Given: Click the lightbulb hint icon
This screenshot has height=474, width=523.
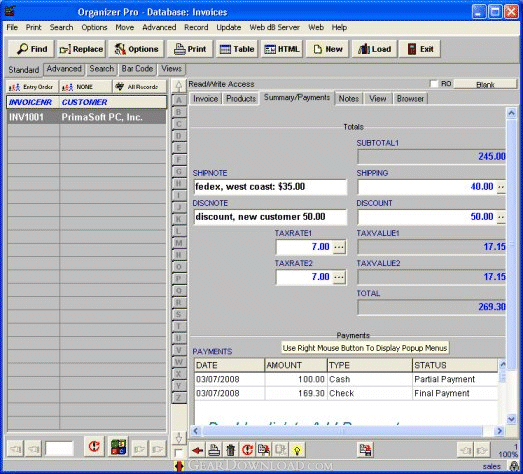Looking at the screenshot, I should tap(297, 450).
